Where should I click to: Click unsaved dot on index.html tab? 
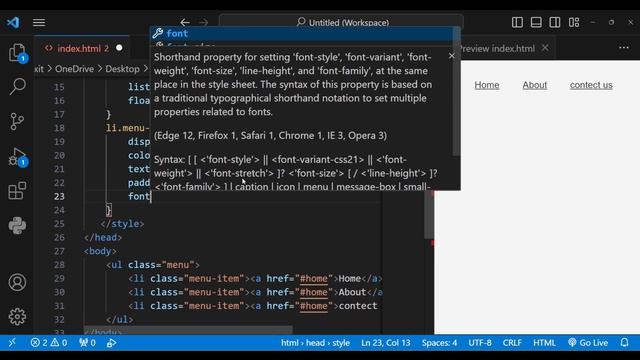click(119, 48)
